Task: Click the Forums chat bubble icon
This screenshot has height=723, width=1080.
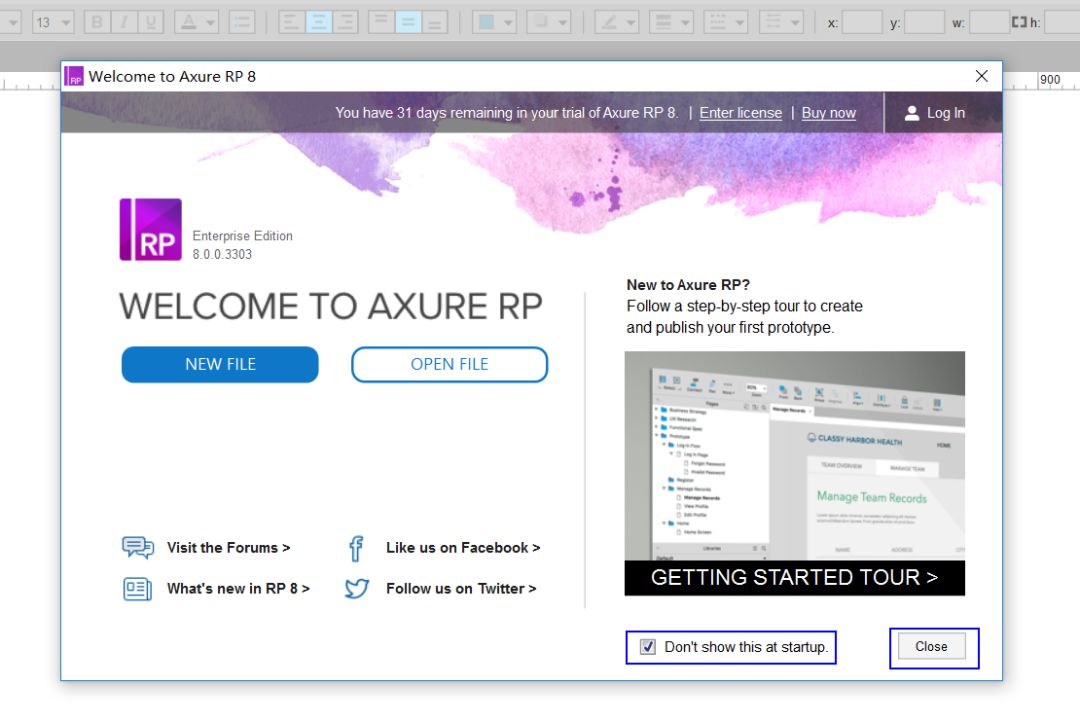Action: (x=137, y=548)
